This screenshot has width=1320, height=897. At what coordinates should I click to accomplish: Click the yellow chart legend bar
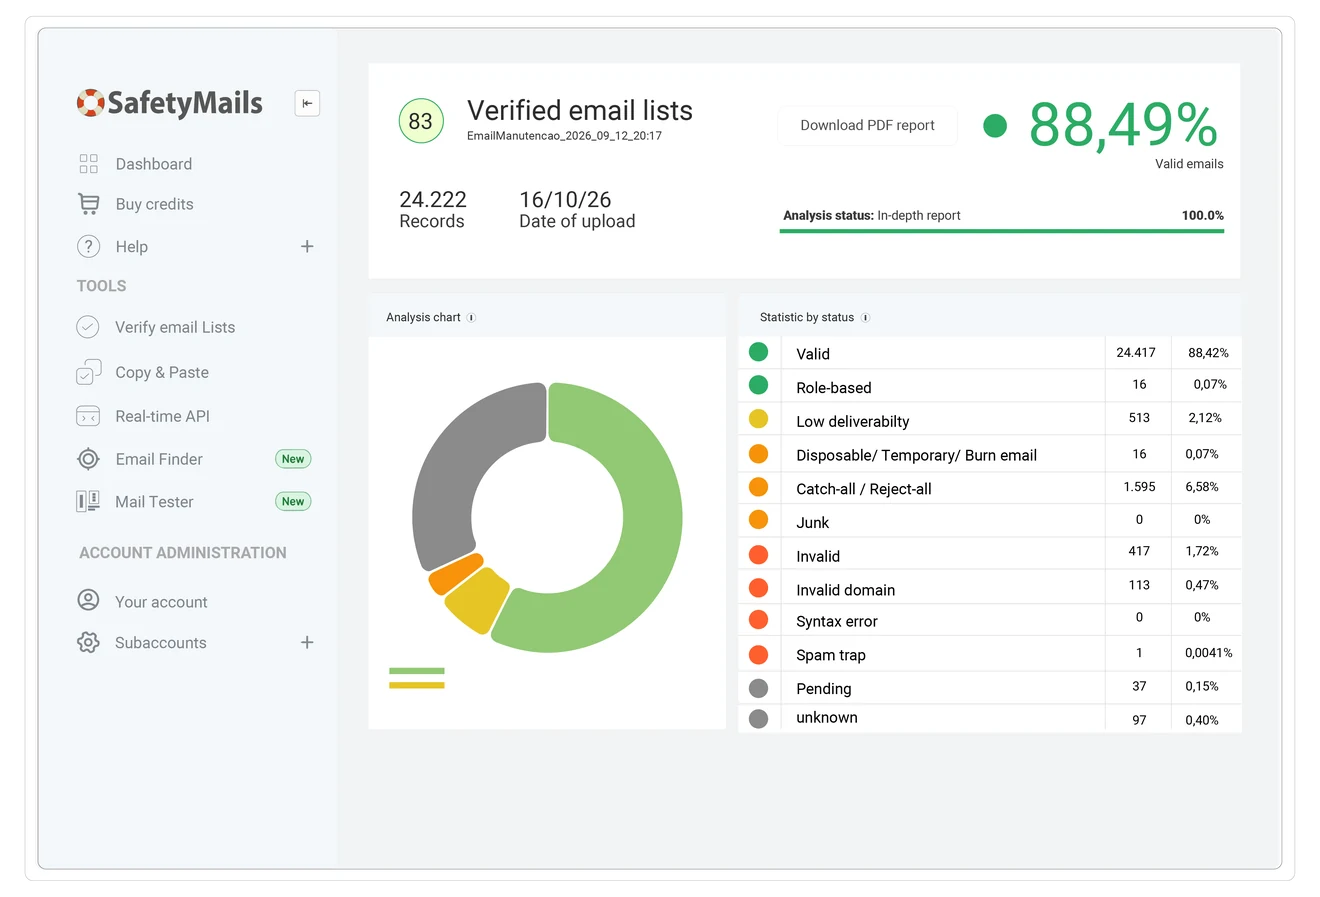(417, 685)
